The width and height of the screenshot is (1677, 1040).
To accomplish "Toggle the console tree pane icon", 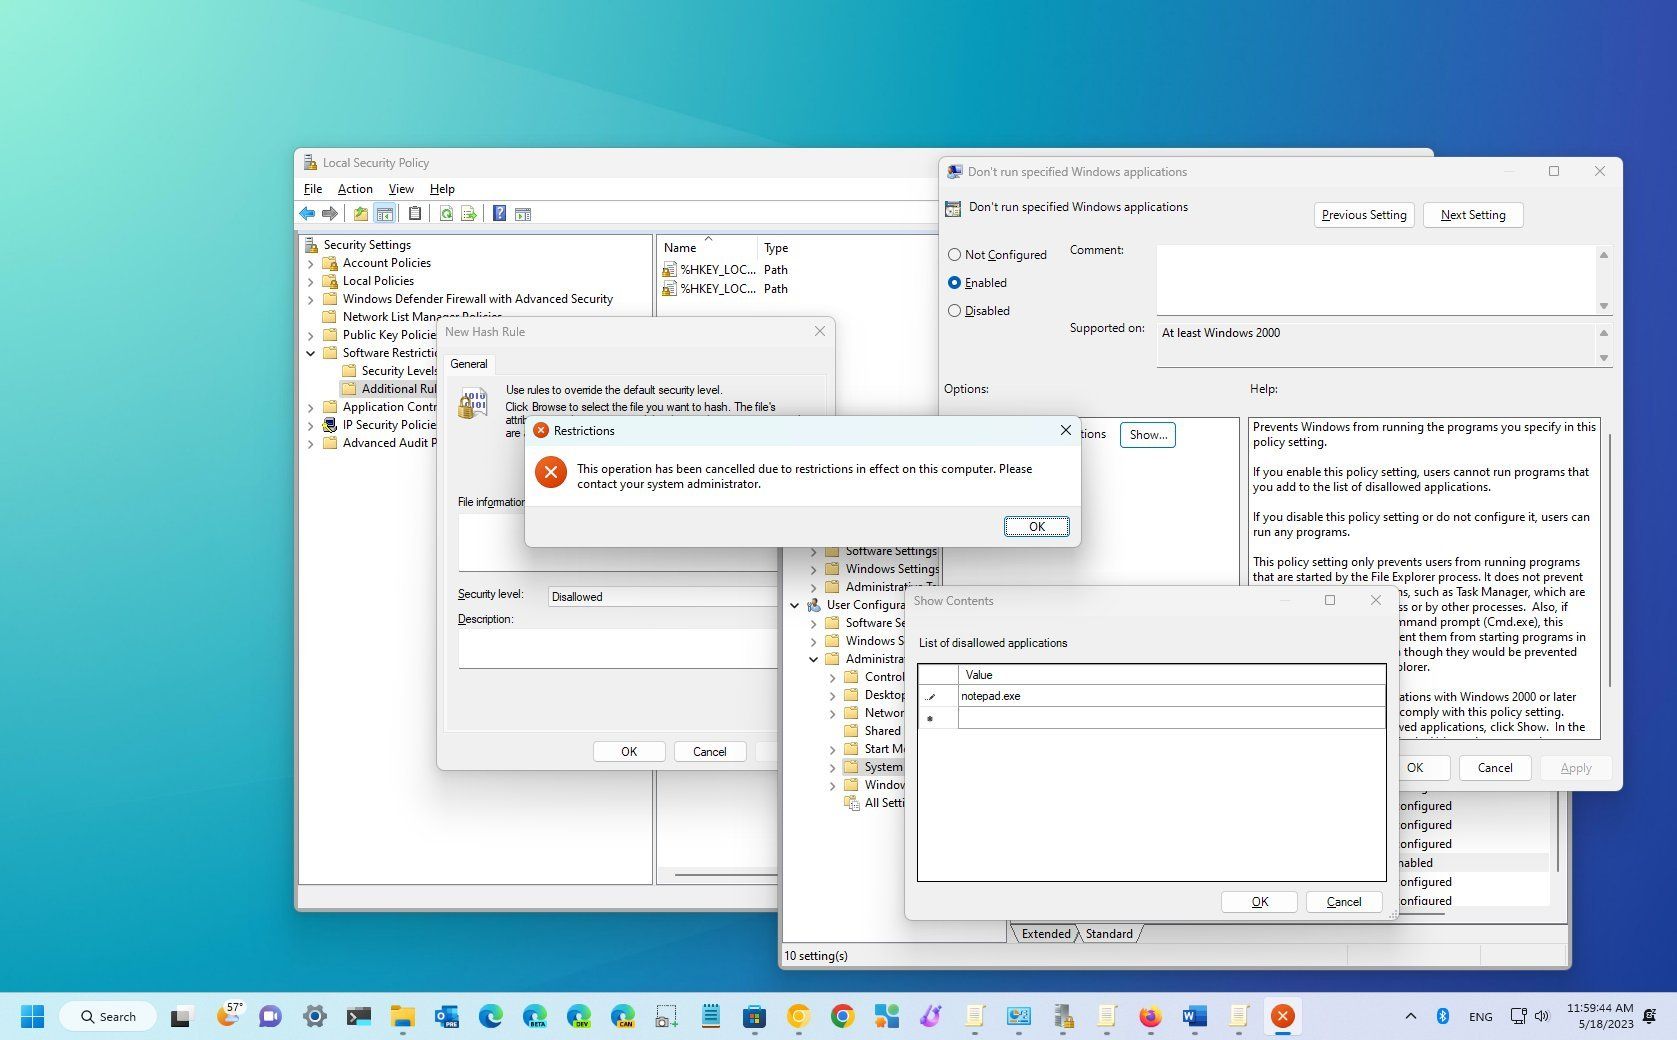I will (x=384, y=213).
